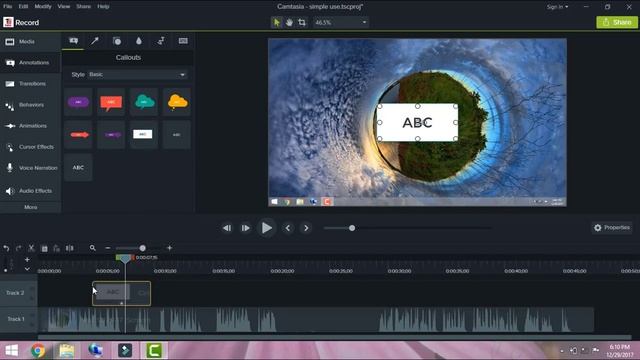
Task: Click the Cut scissors icon
Action: pyautogui.click(x=31, y=248)
